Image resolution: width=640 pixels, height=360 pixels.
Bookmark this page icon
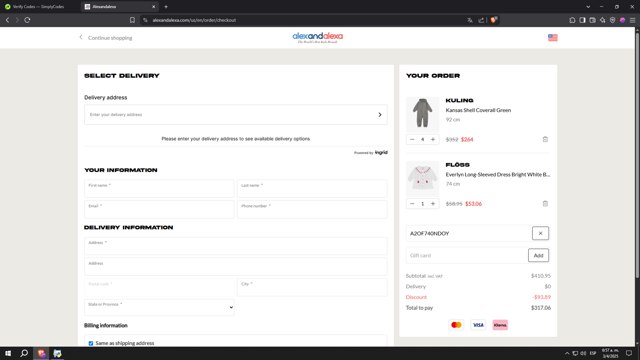(132, 20)
